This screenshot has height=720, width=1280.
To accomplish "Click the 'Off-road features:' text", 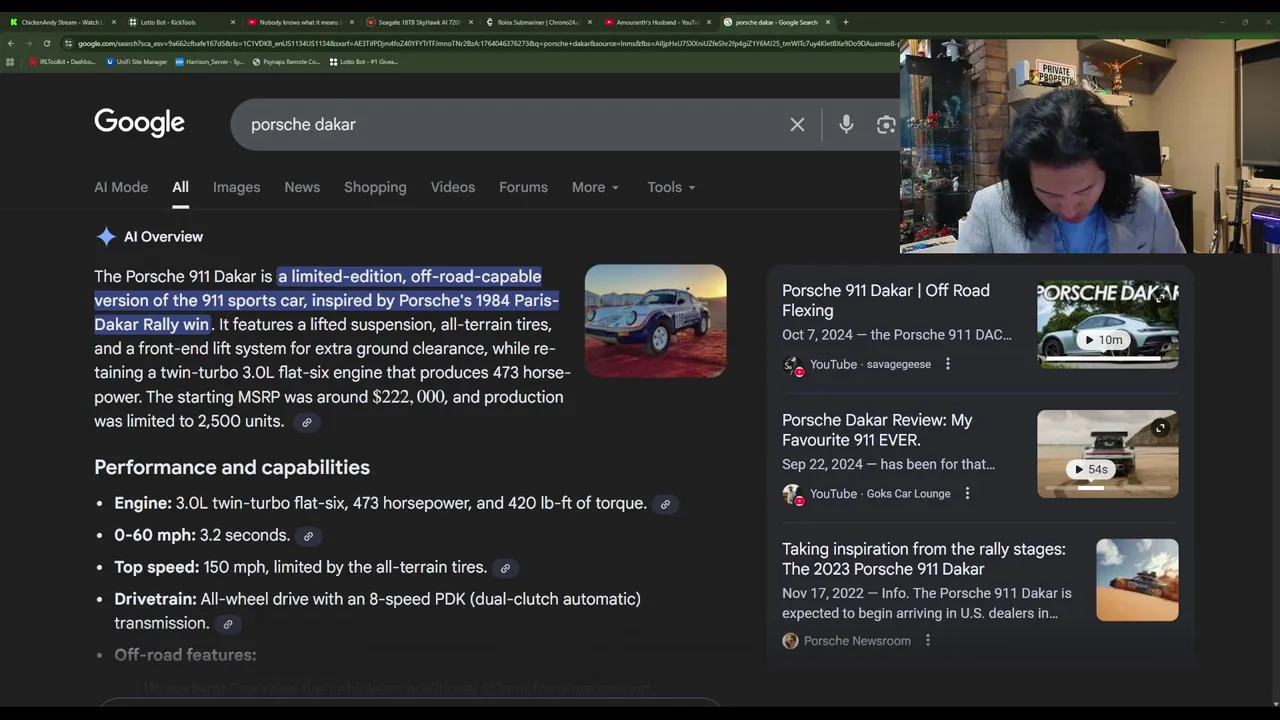I will 185,655.
